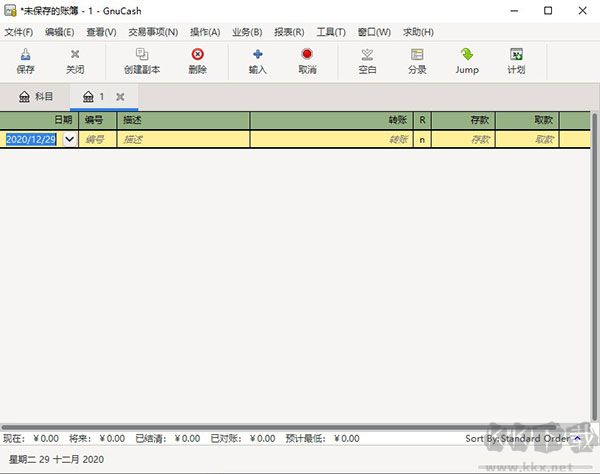Click the Number (编号) entry cell
This screenshot has width=600, height=474.
[x=98, y=139]
